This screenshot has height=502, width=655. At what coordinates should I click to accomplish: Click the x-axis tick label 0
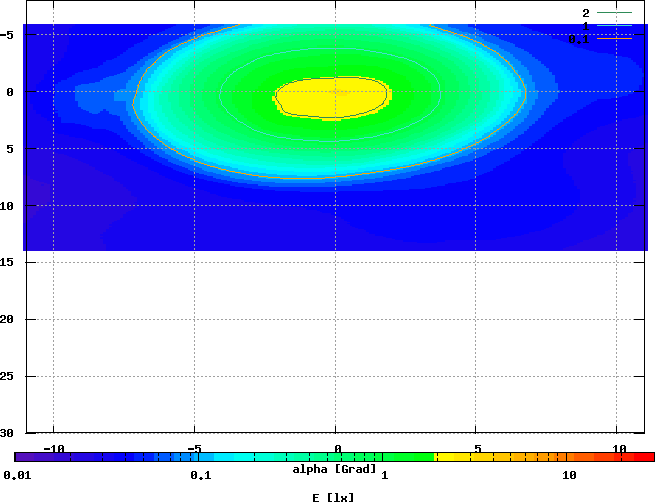point(337,448)
